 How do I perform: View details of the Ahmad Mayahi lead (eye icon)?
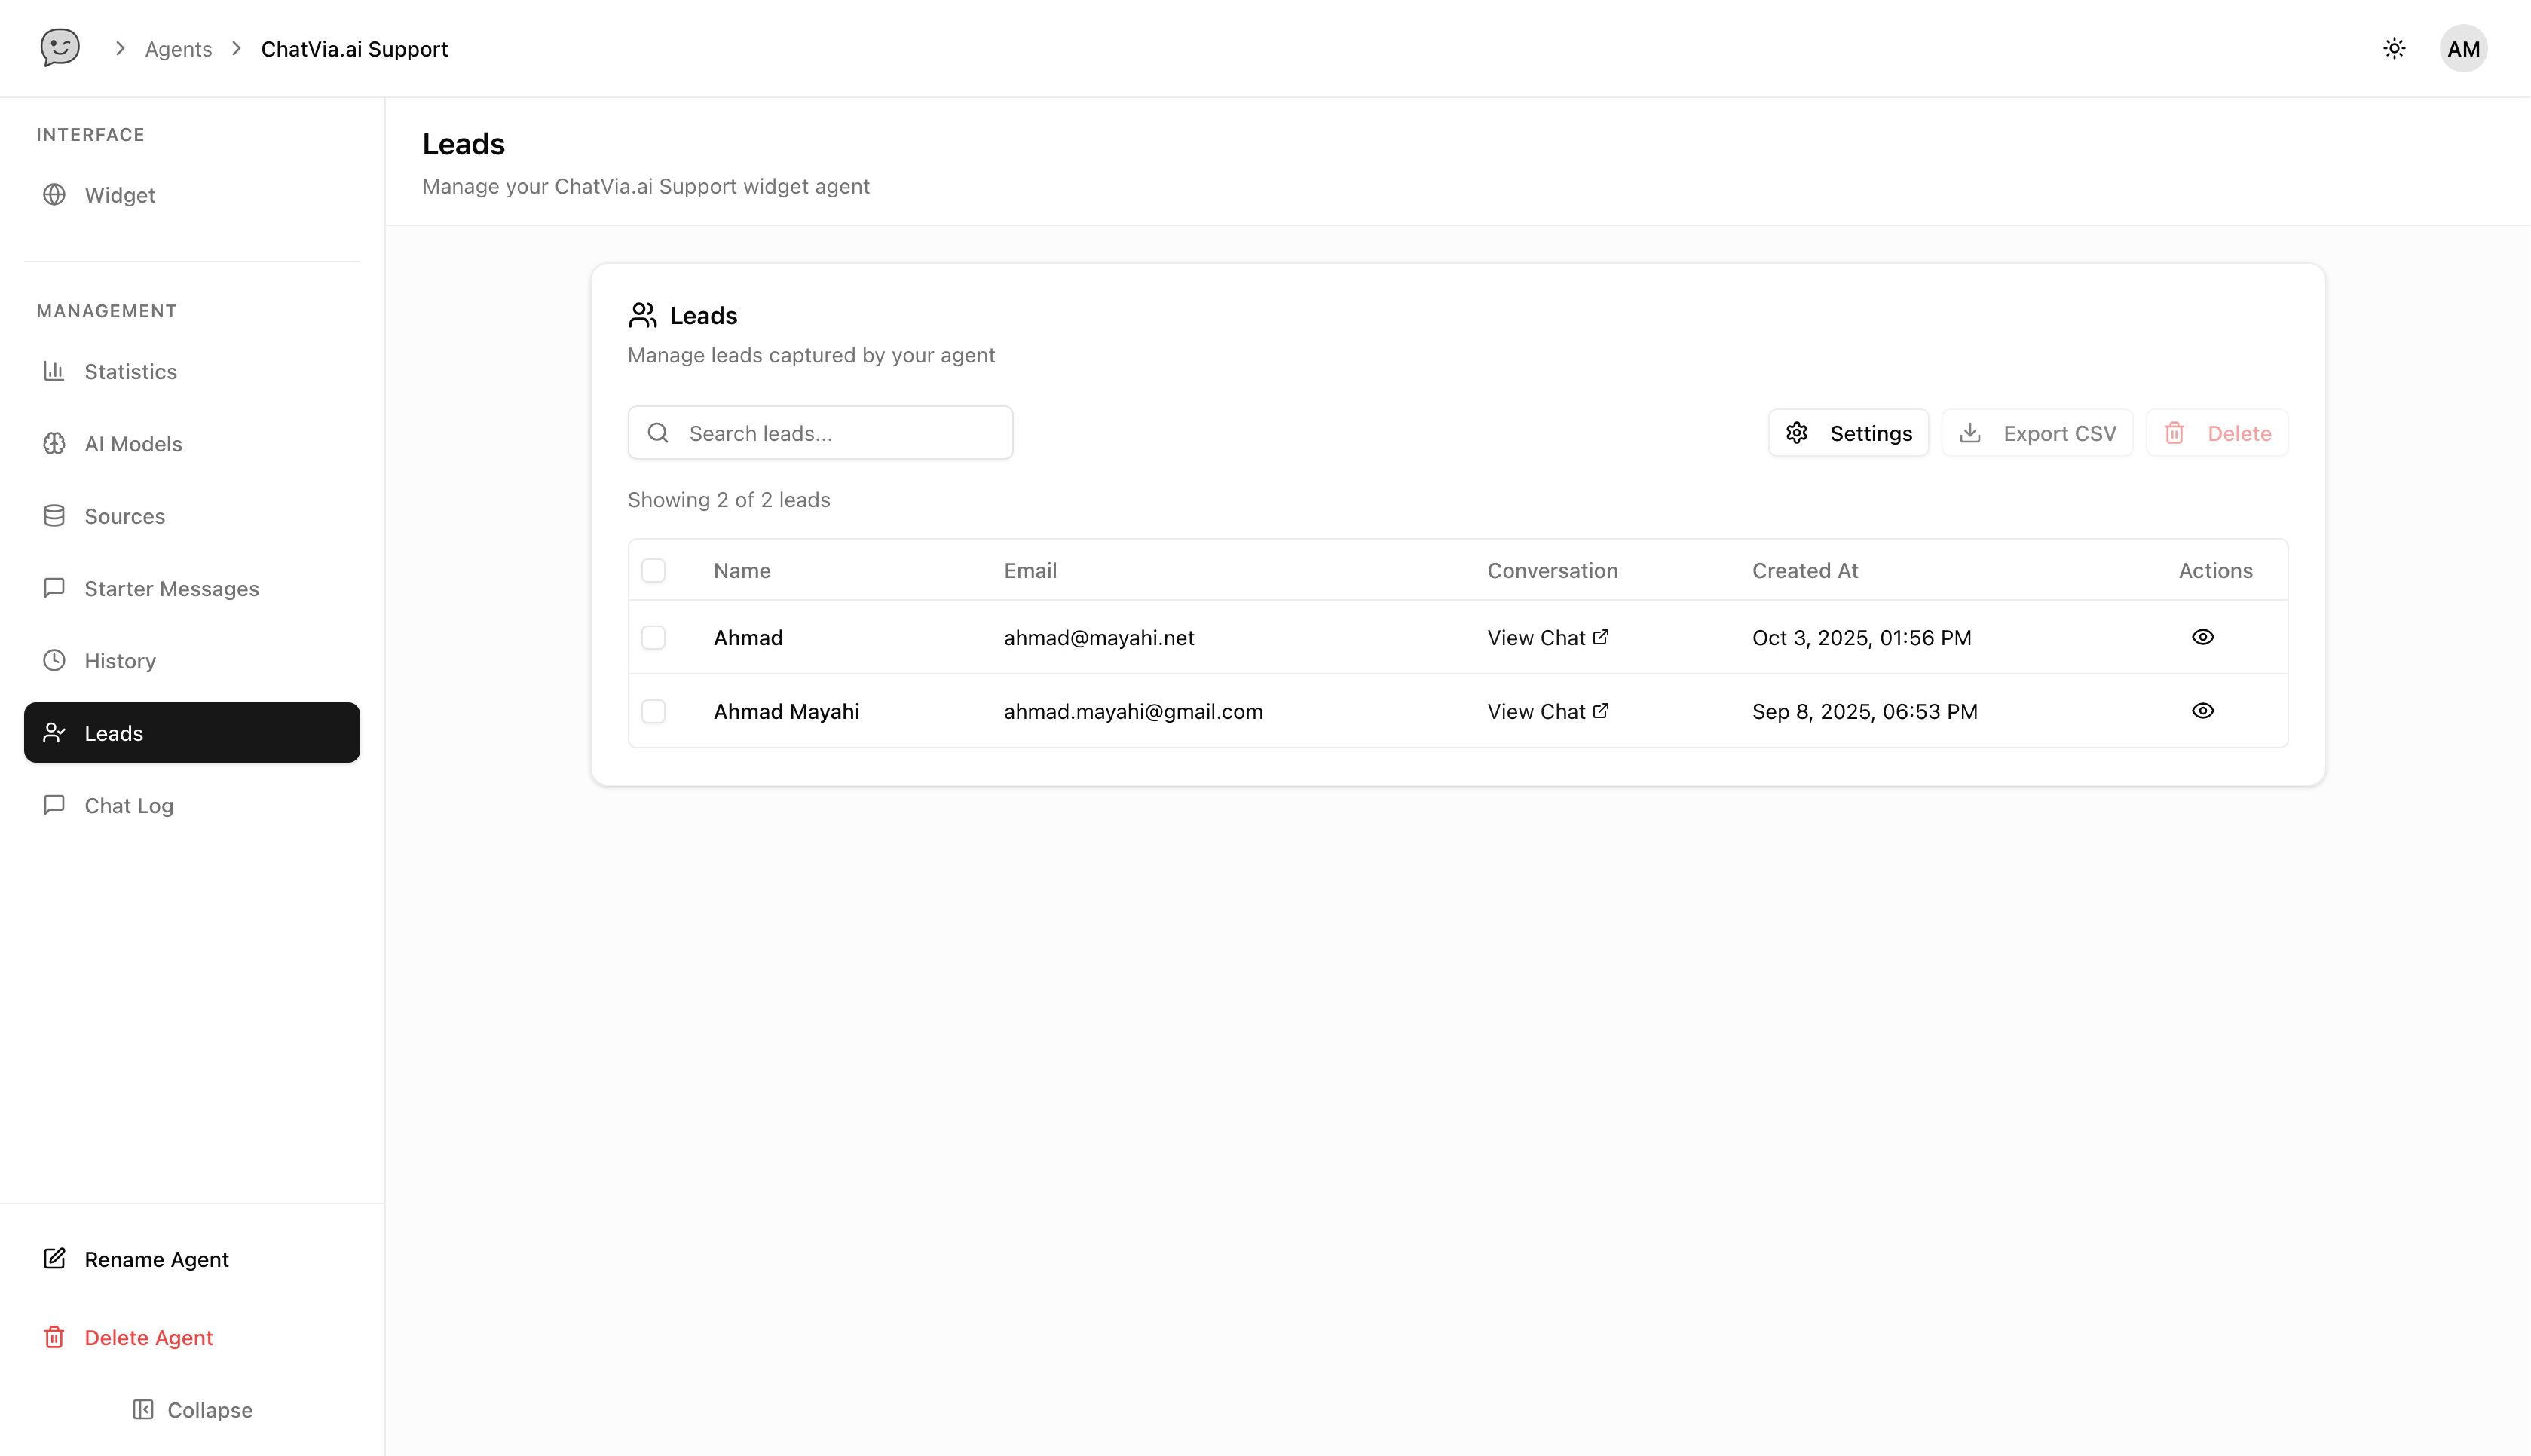2202,711
